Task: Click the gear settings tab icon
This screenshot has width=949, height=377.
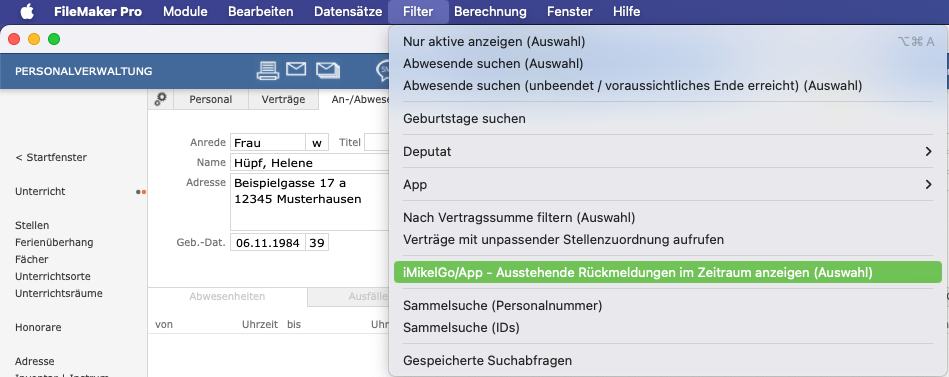Action: [x=160, y=99]
